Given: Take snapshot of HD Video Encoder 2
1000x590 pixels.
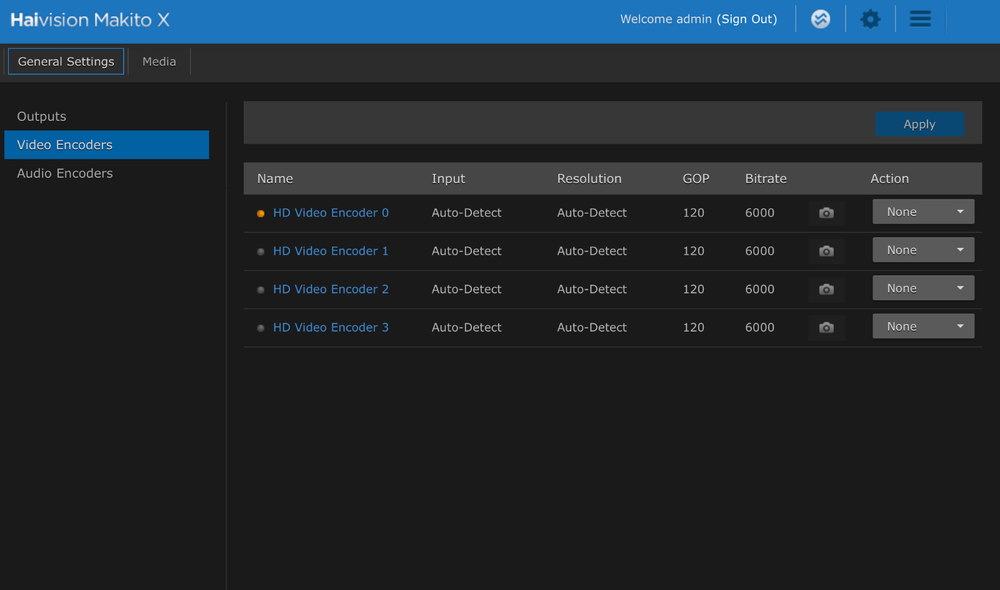Looking at the screenshot, I should (826, 289).
